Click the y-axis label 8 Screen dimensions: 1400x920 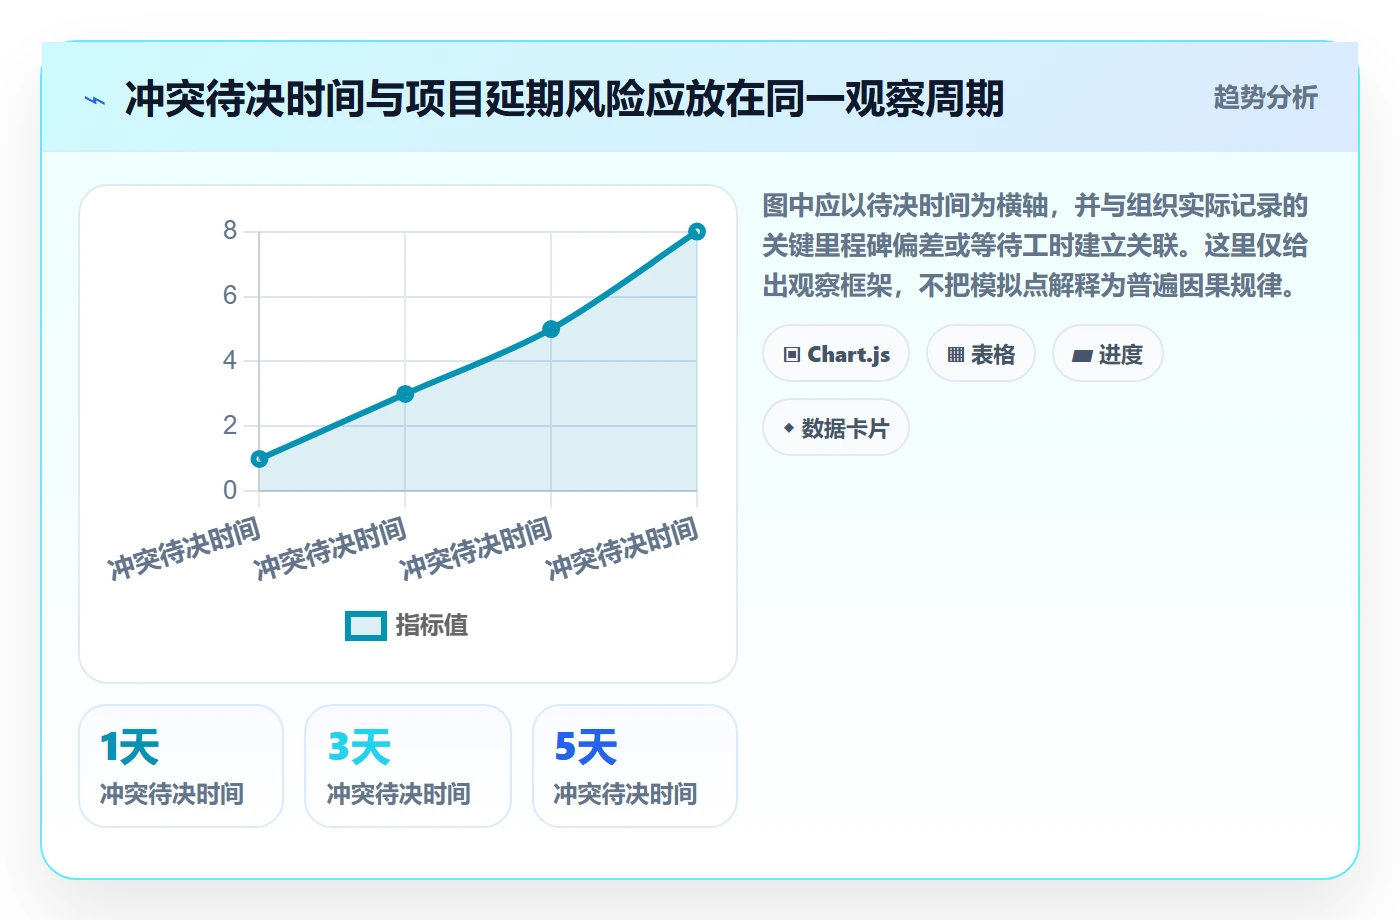[230, 231]
